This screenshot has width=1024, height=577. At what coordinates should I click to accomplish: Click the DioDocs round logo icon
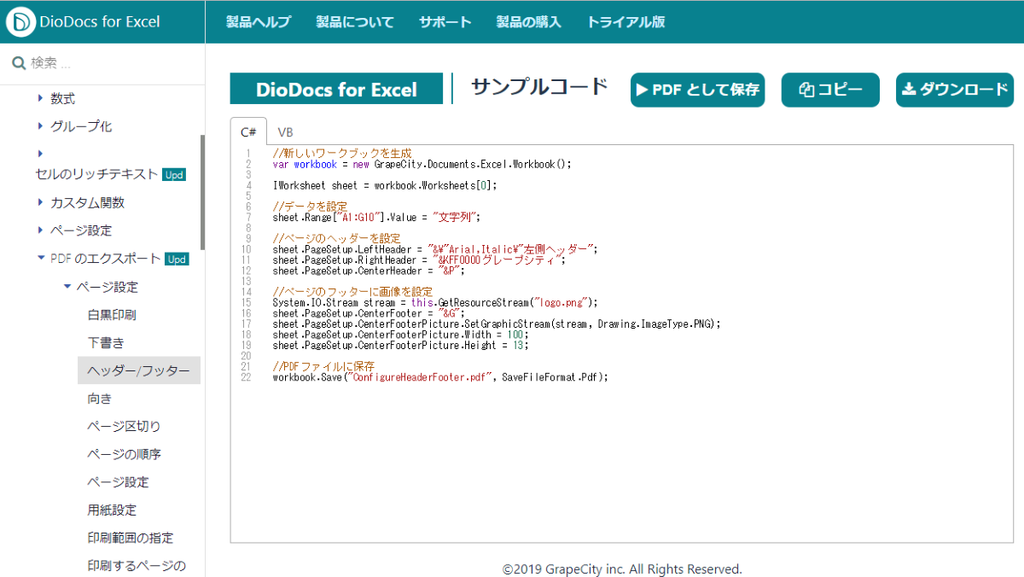(20, 22)
